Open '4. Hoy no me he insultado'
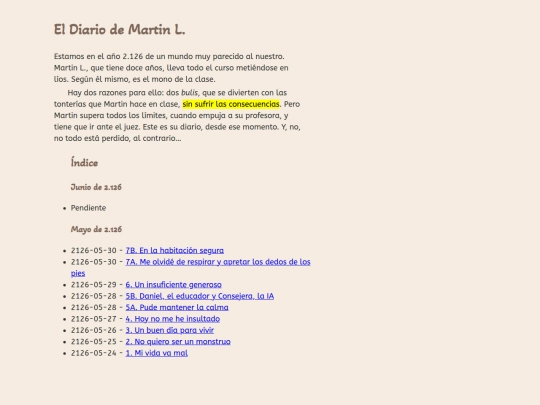The image size is (540, 405). tap(173, 319)
